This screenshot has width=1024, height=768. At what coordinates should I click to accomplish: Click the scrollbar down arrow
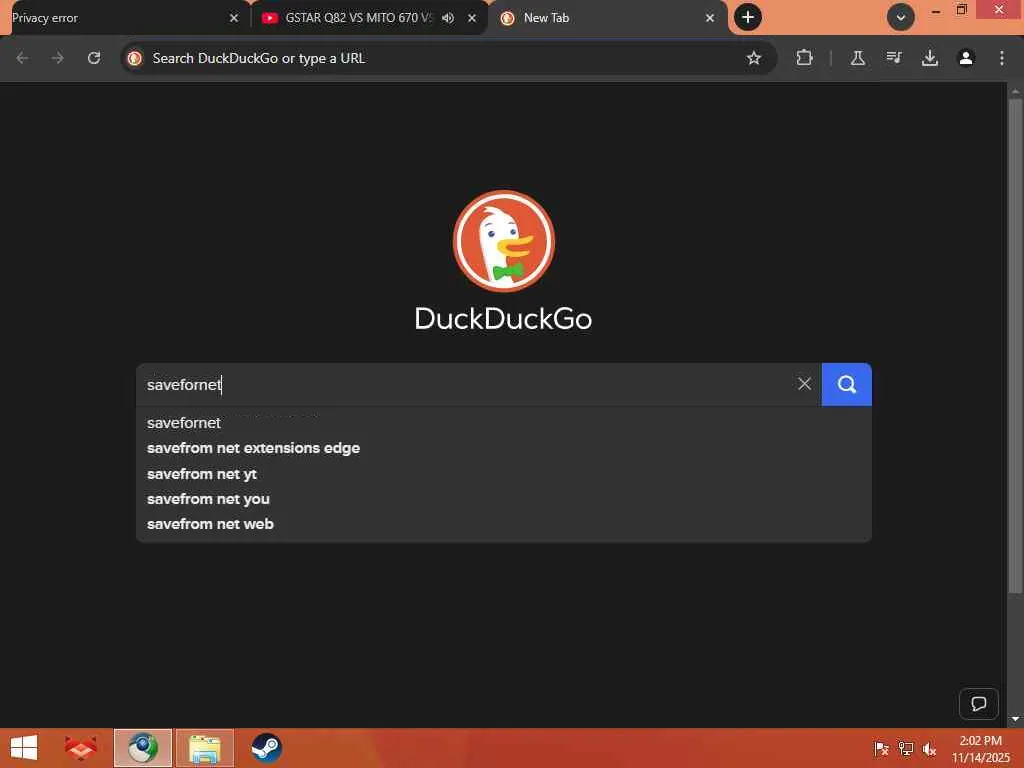pyautogui.click(x=1015, y=719)
